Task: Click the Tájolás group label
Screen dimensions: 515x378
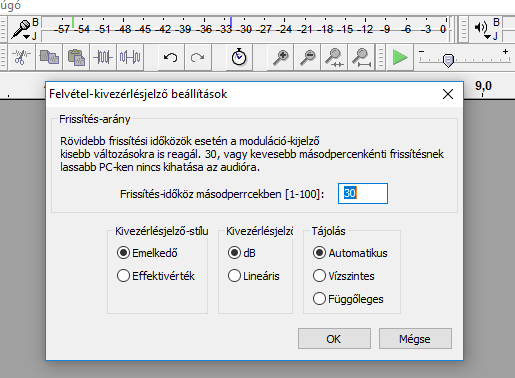Action: coord(328,231)
